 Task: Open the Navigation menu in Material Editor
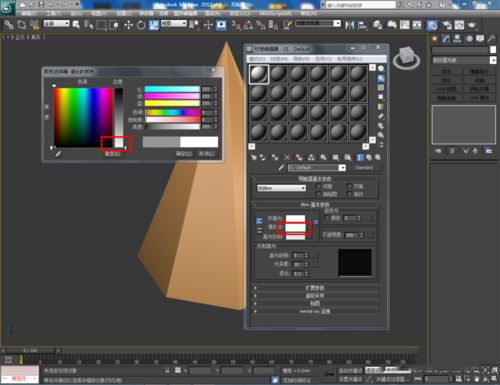pos(301,59)
